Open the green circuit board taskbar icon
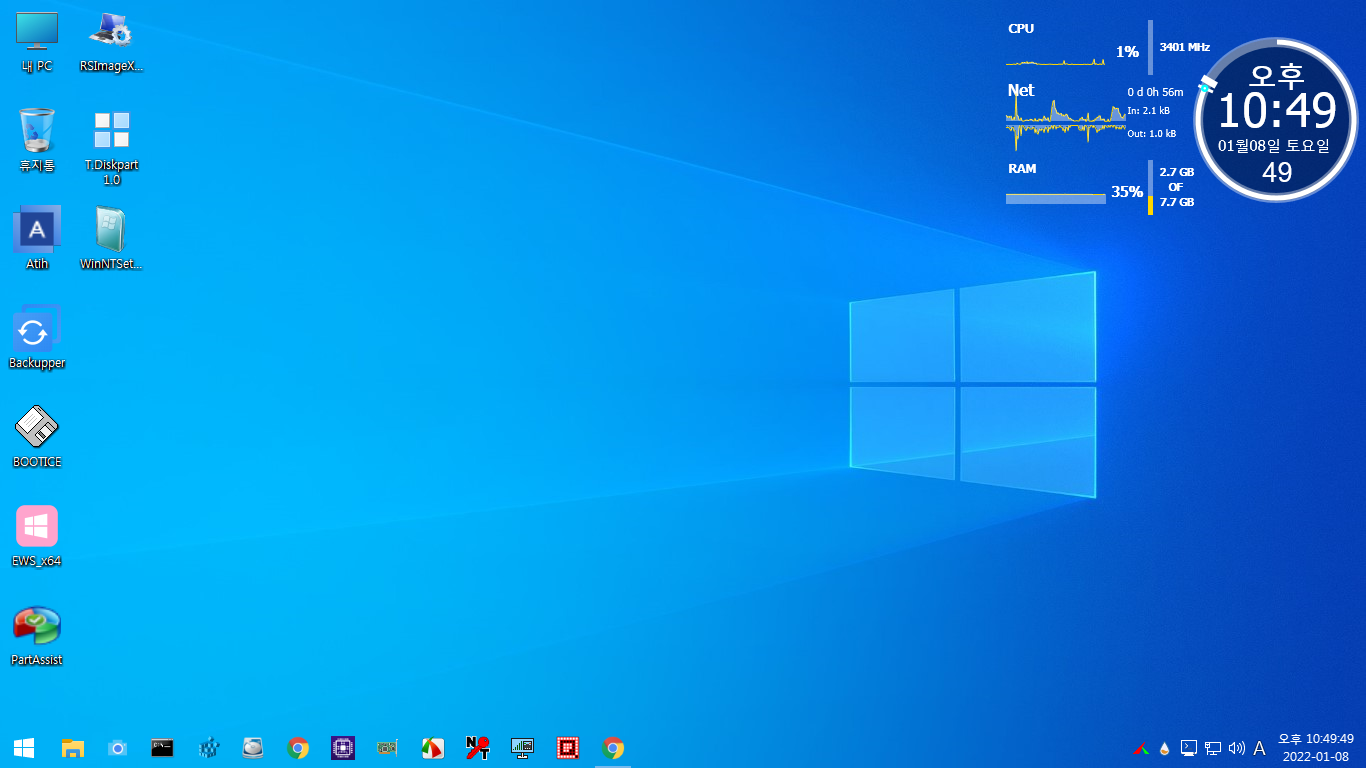The width and height of the screenshot is (1366, 768). pyautogui.click(x=388, y=747)
